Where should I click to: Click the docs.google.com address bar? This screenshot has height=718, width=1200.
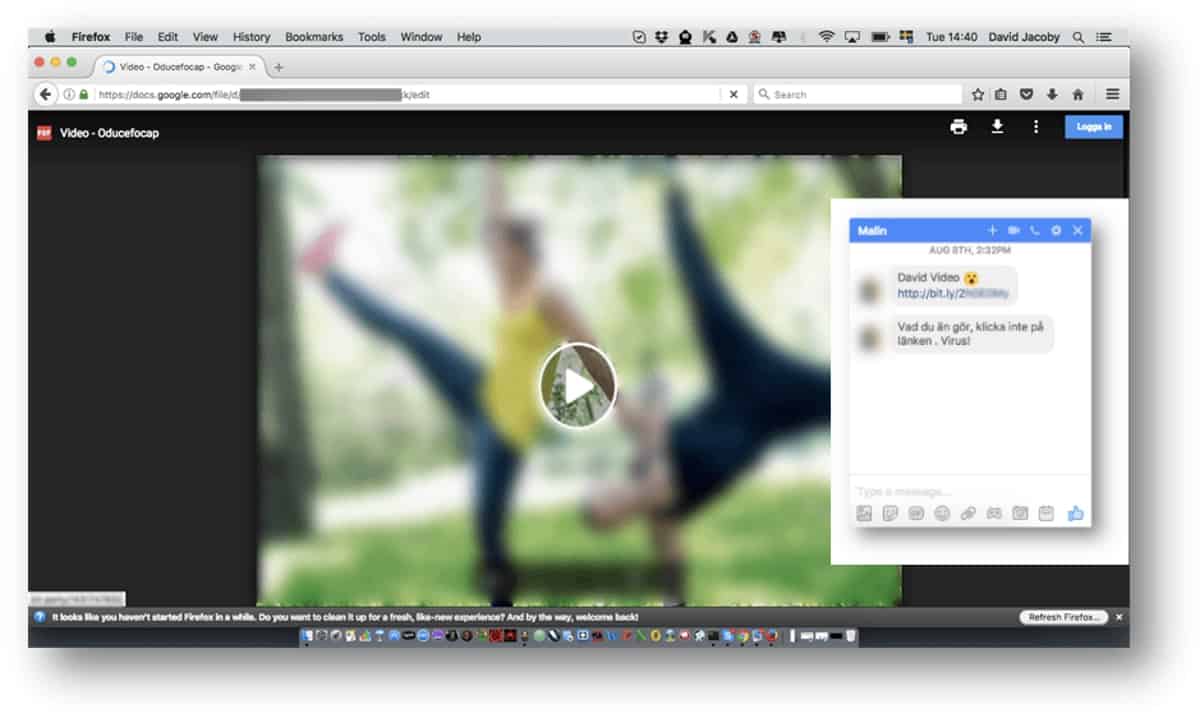[405, 95]
